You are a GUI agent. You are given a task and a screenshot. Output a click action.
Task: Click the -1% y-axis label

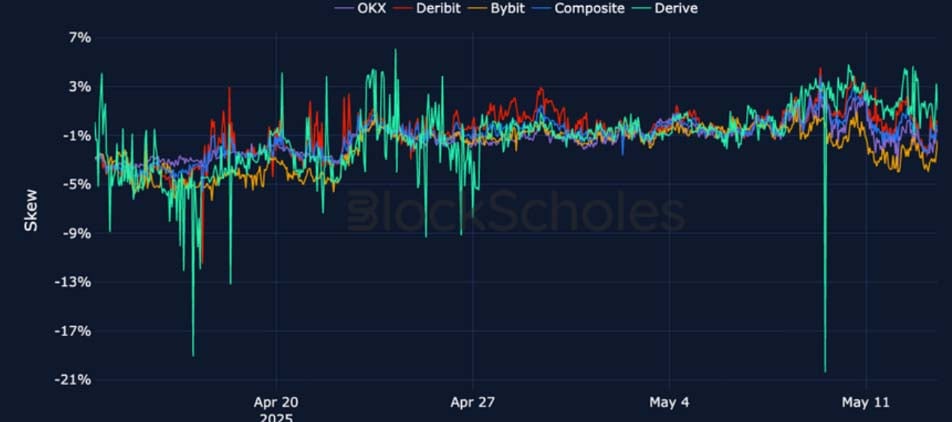point(77,136)
